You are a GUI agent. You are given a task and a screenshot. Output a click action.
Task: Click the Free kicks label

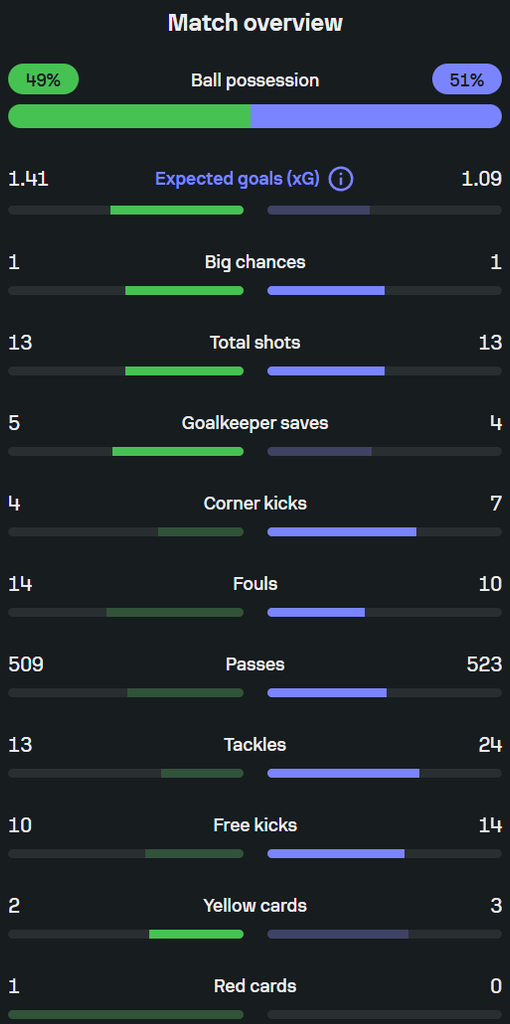[x=255, y=825]
